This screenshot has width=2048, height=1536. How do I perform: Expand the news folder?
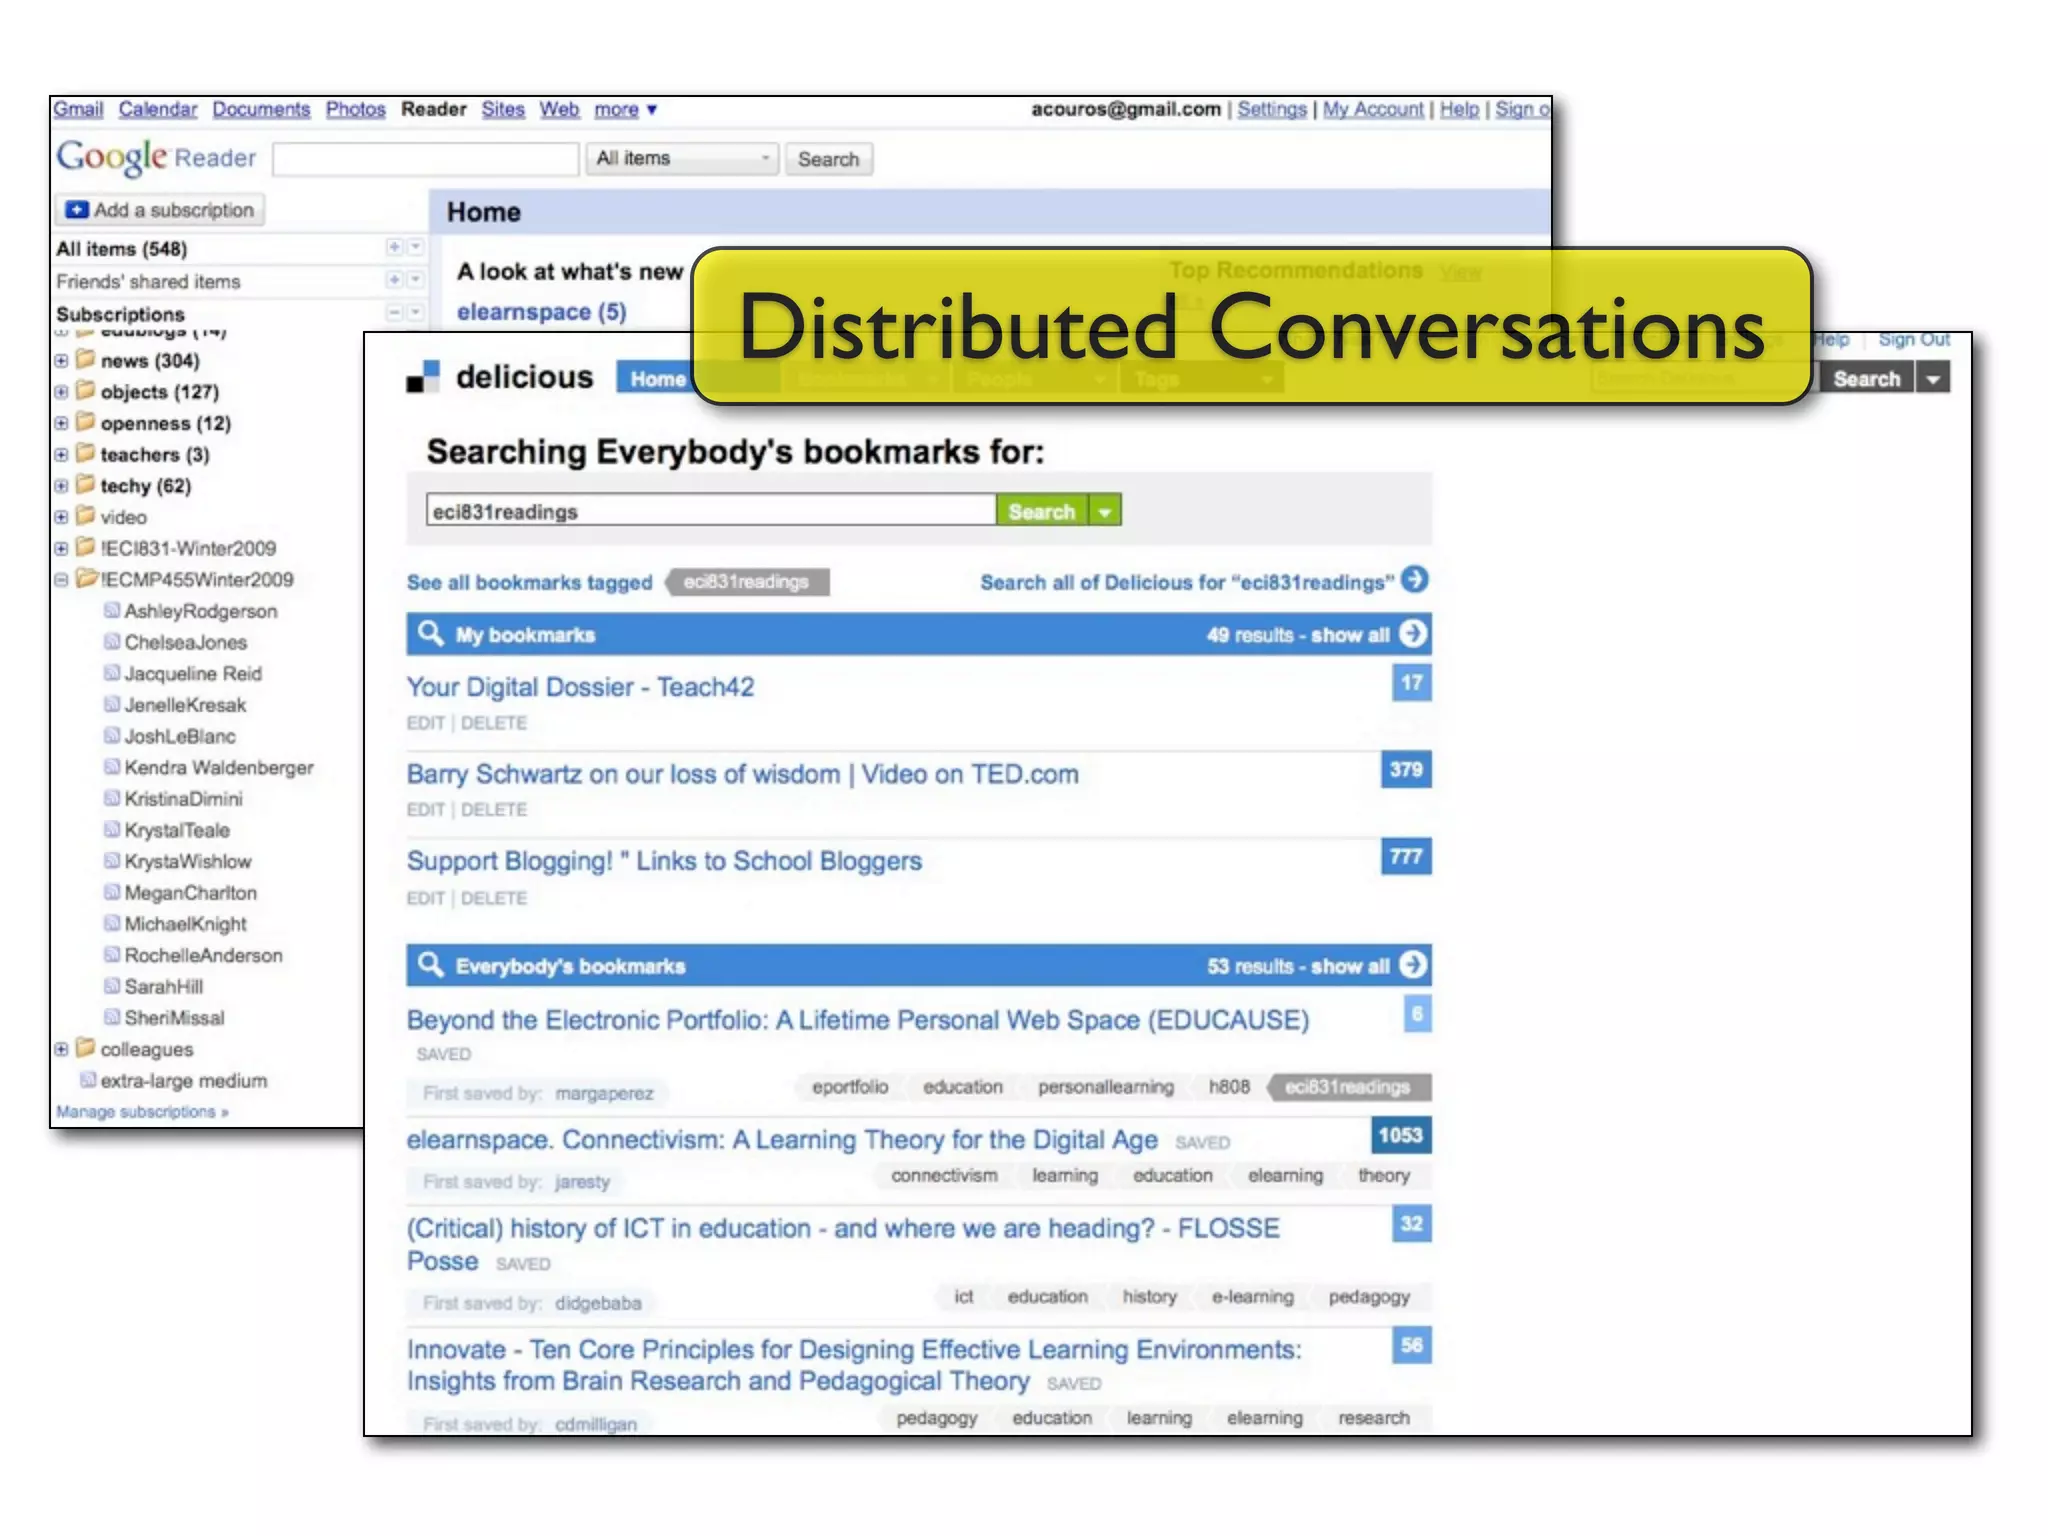62,361
